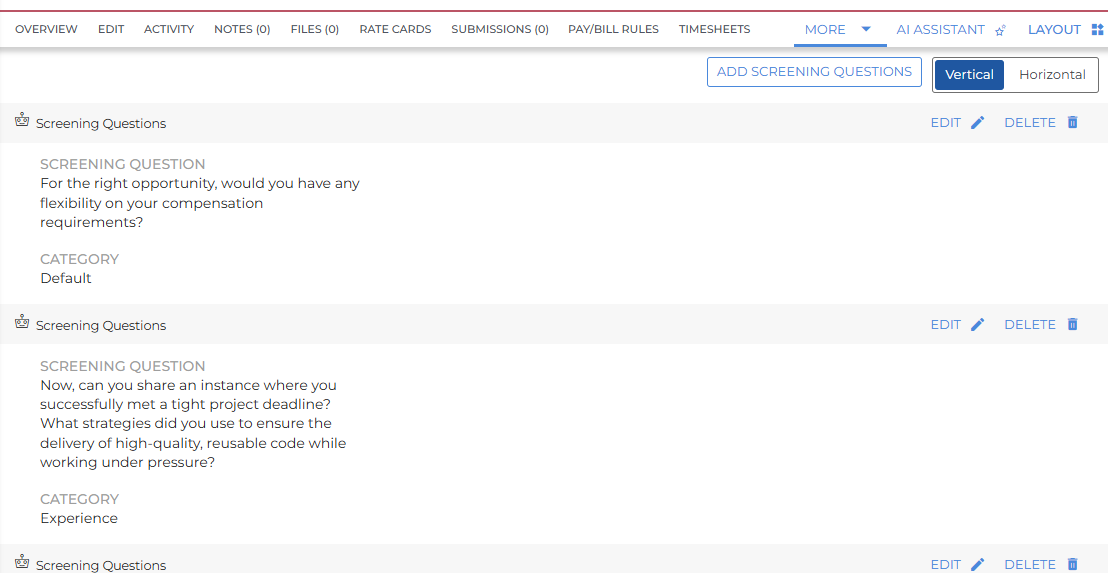This screenshot has width=1108, height=573.
Task: Switch view to Horizontal layout
Action: 1051,75
